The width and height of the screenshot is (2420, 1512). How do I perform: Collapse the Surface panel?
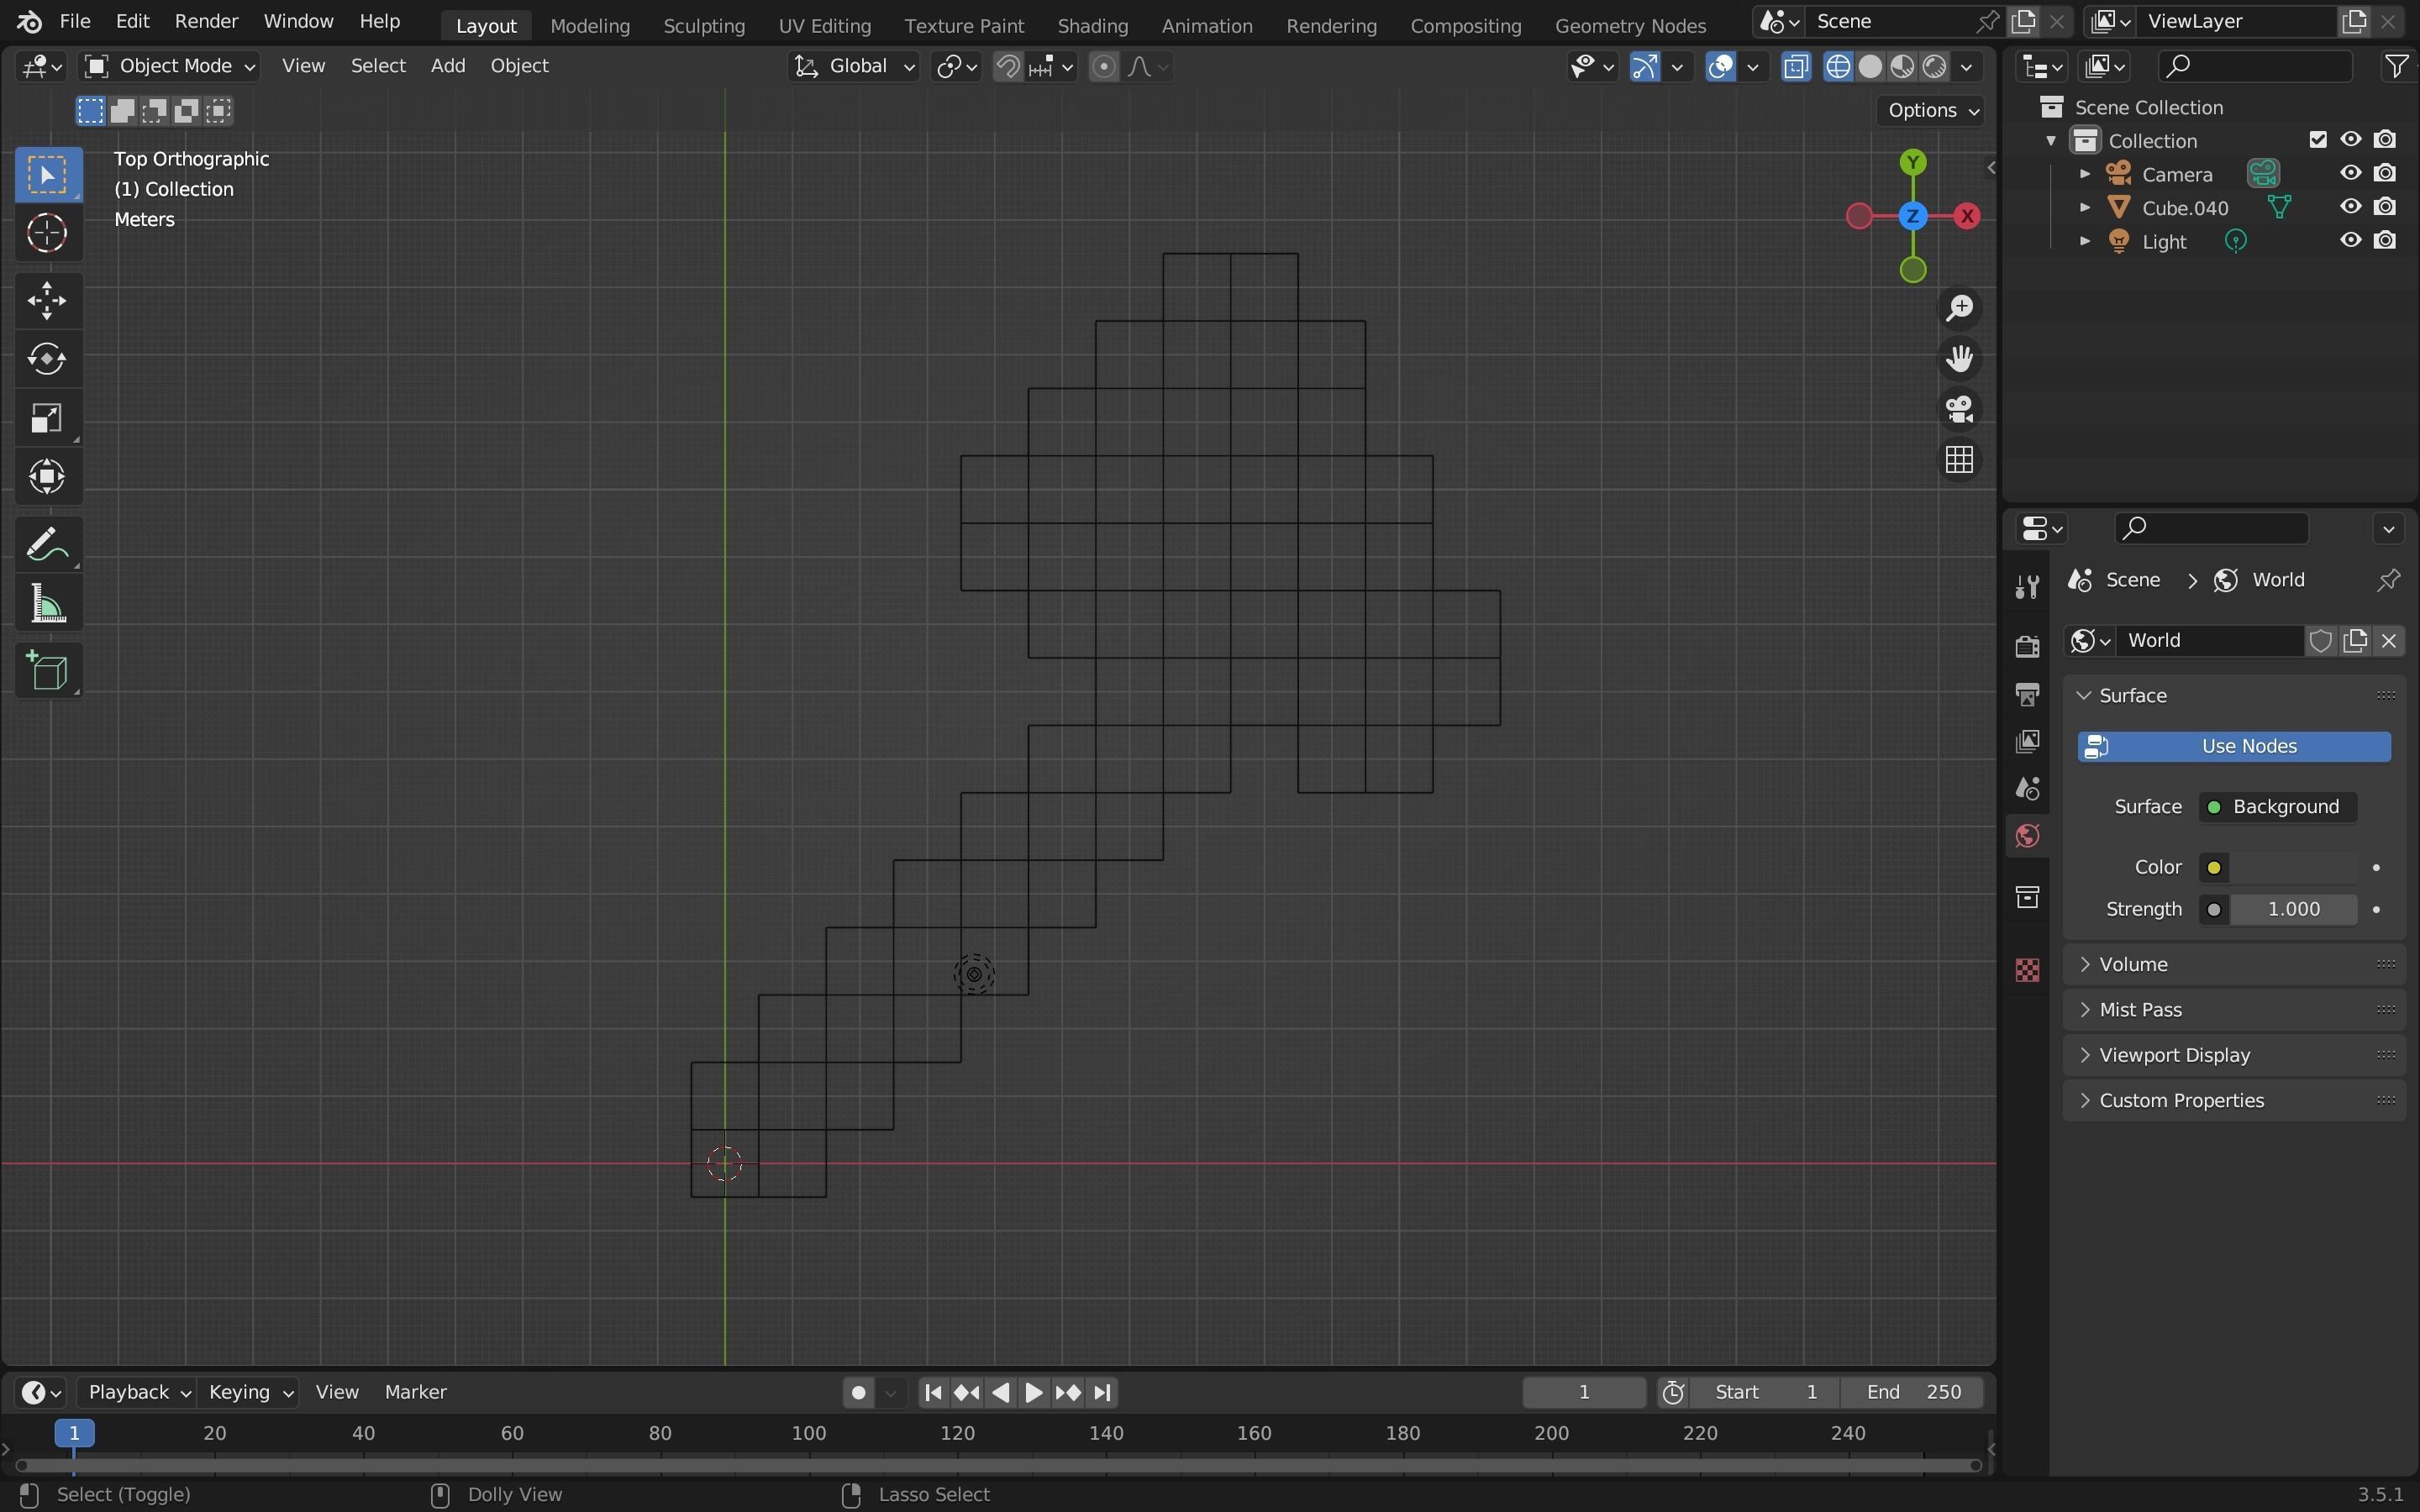click(2234, 695)
